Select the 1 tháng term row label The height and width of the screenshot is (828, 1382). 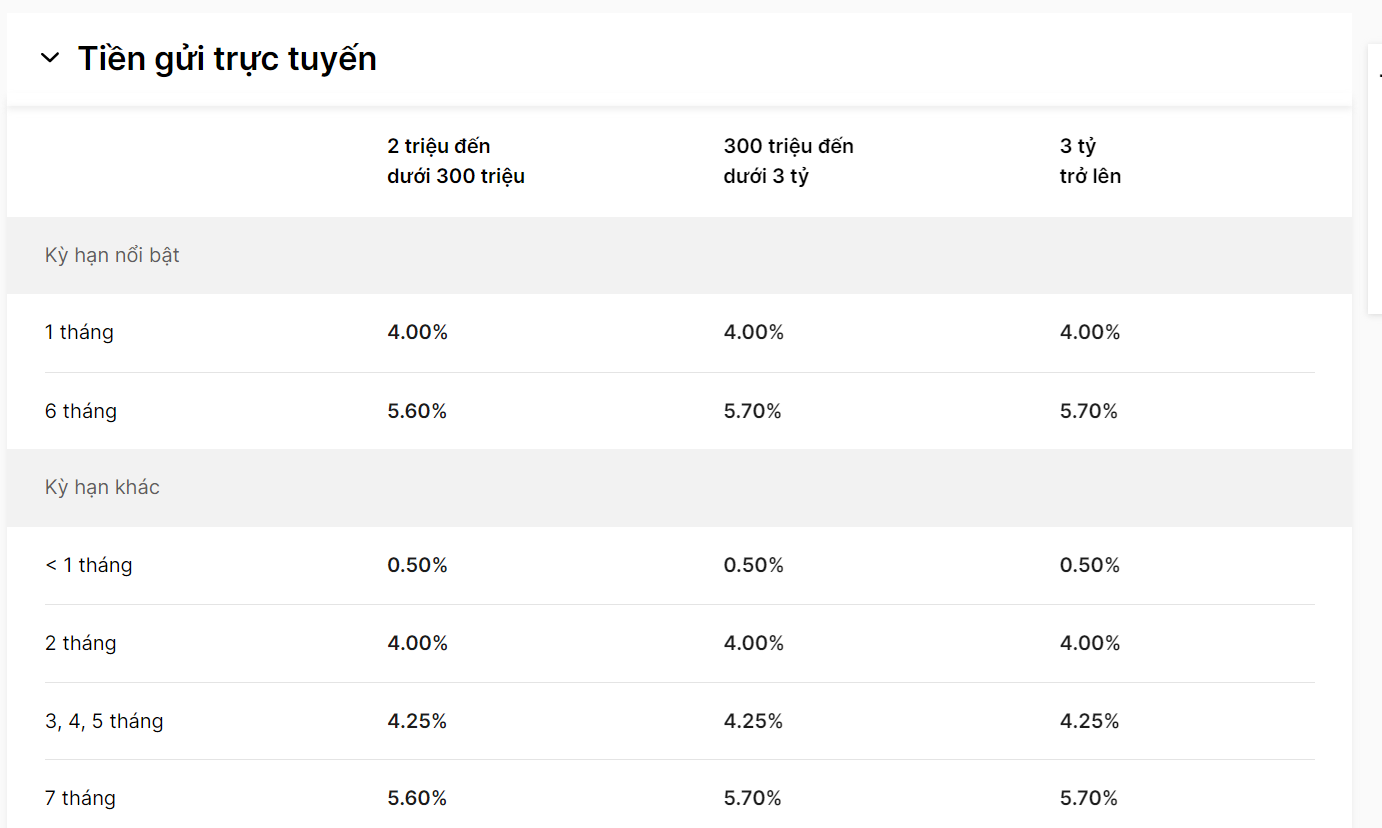79,332
